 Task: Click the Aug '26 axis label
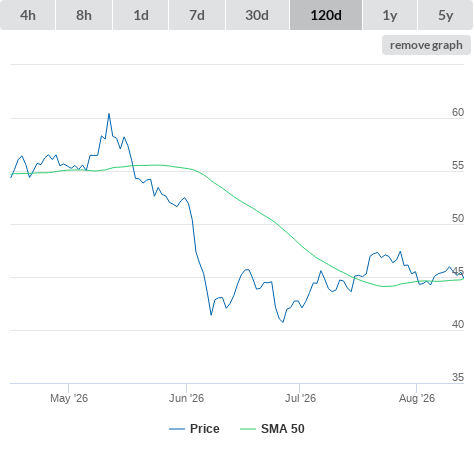[x=417, y=398]
